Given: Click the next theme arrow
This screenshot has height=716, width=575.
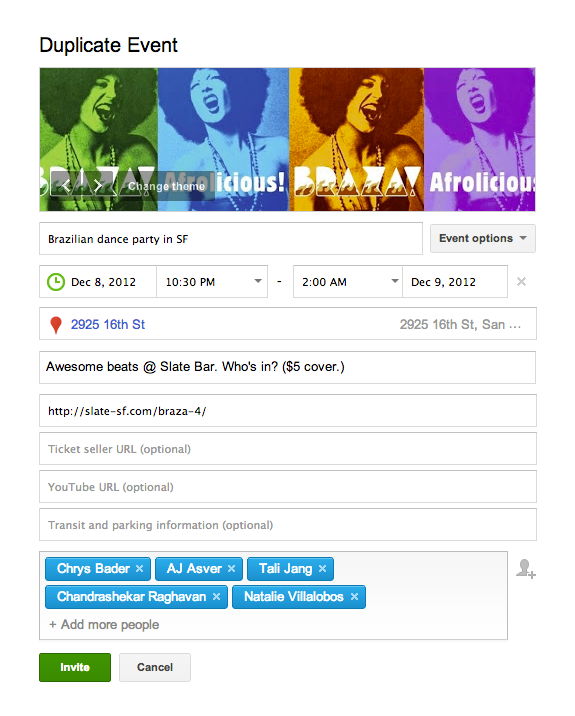Looking at the screenshot, I should click(98, 186).
